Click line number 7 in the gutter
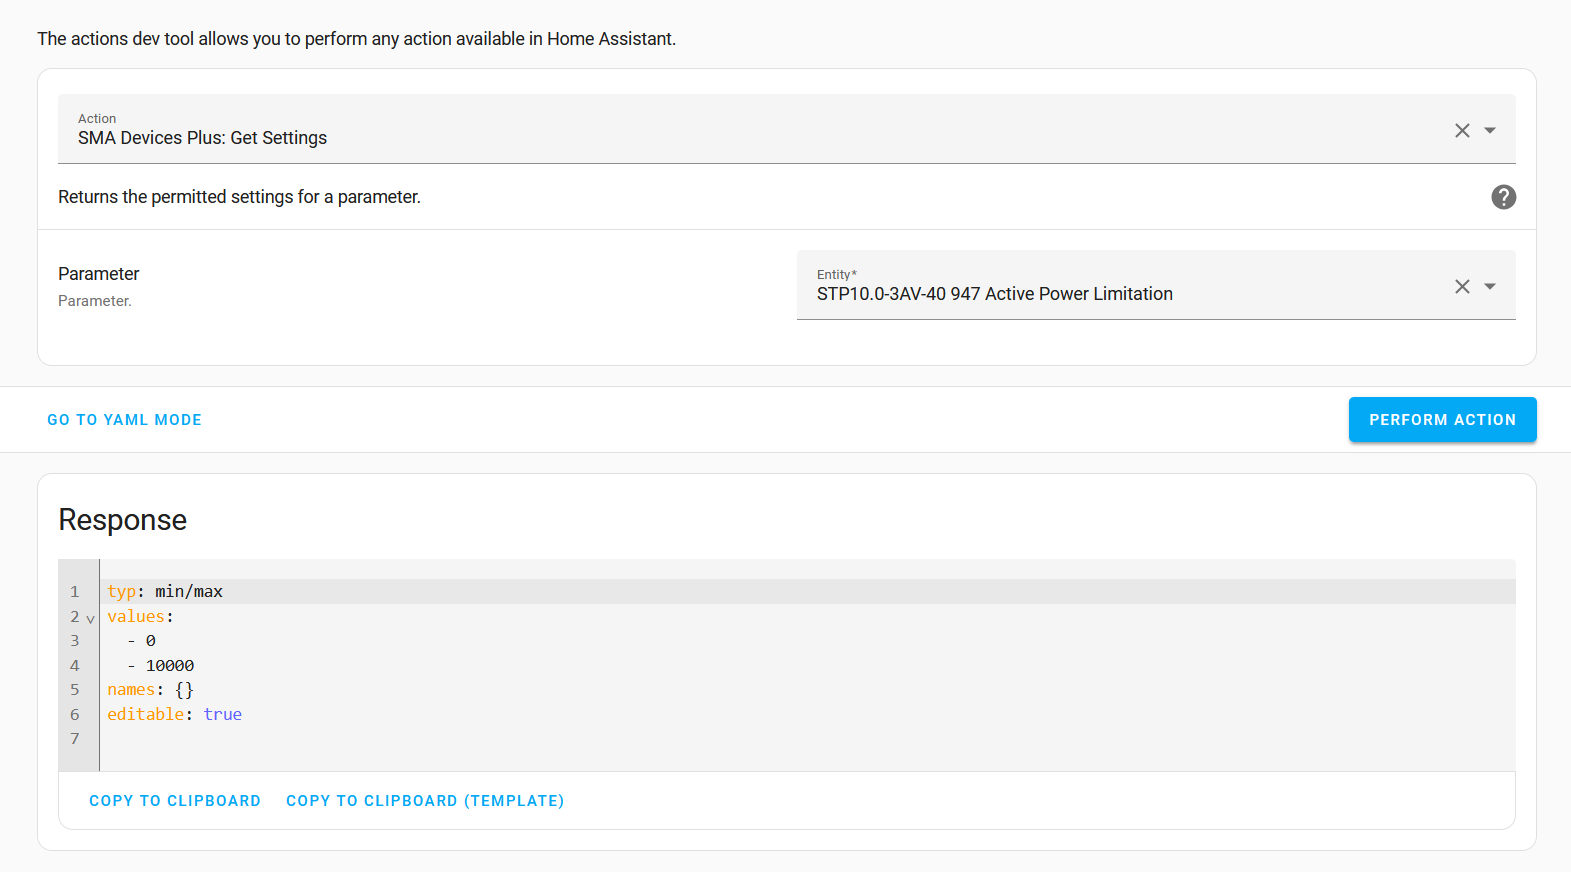Viewport: 1571px width, 872px height. [x=75, y=739]
